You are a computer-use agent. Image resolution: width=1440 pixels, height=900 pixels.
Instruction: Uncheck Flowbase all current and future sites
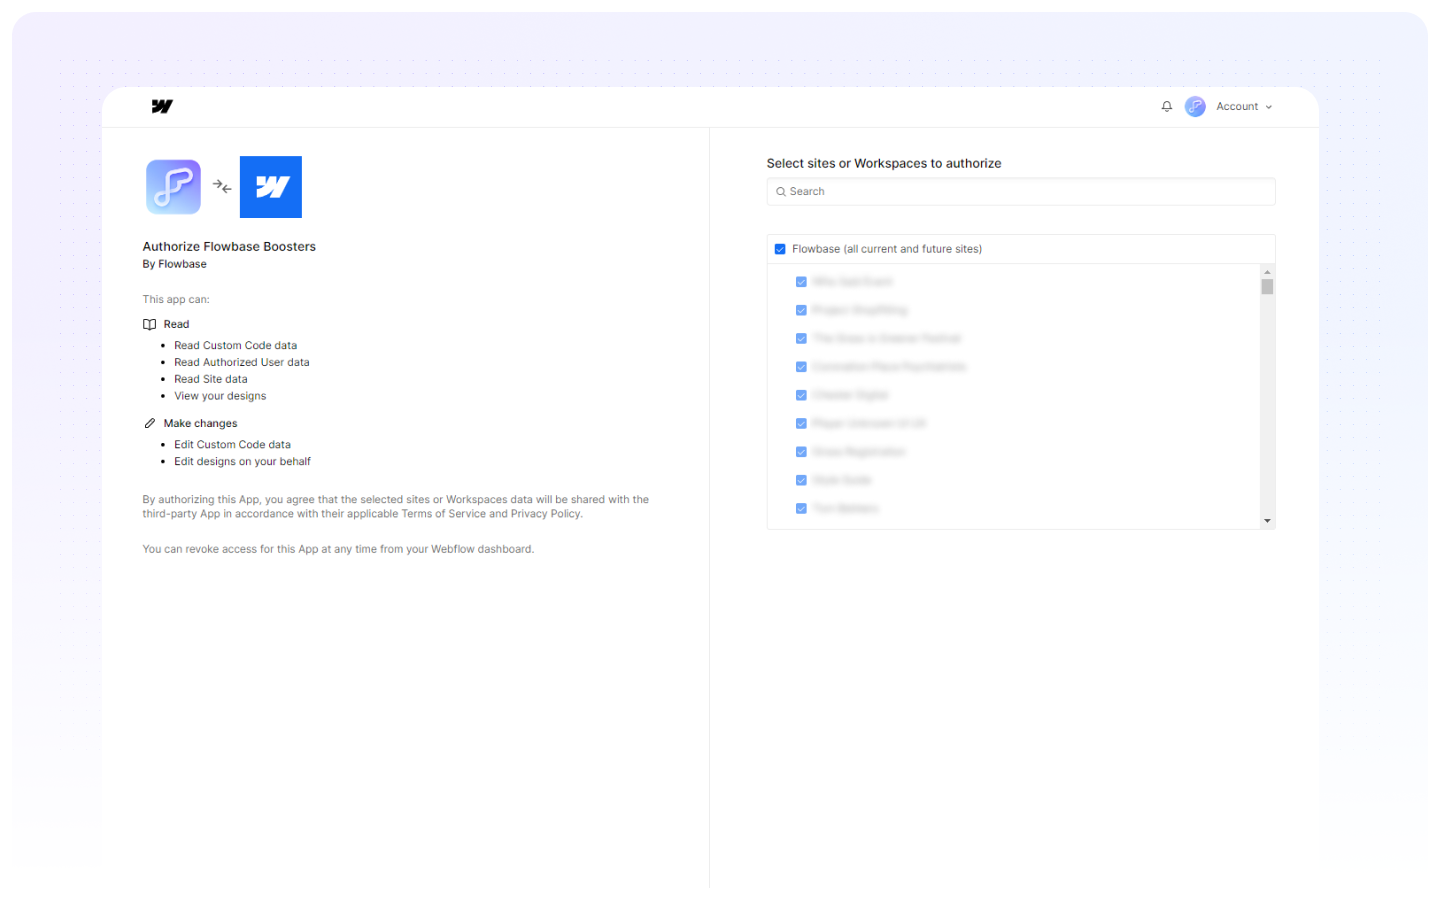[780, 249]
